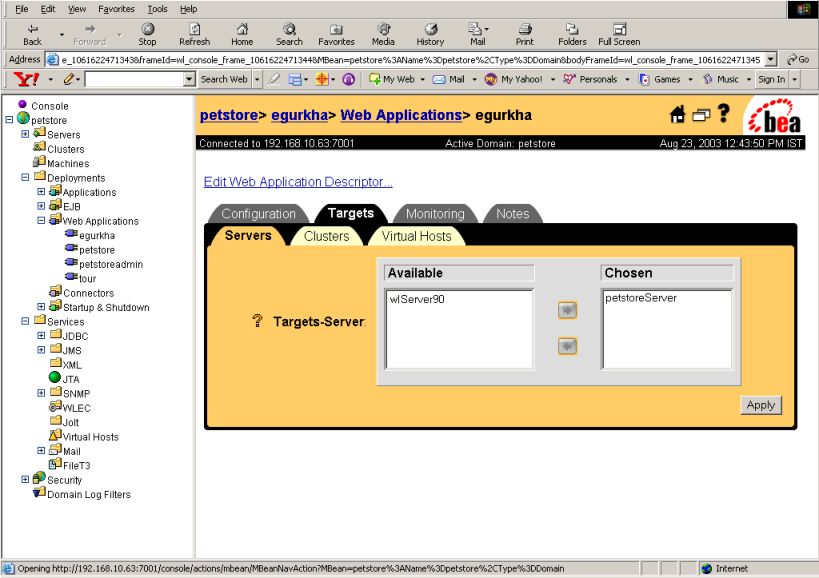Open console in new window icon
Screen dimensions: 819x578
pos(701,115)
